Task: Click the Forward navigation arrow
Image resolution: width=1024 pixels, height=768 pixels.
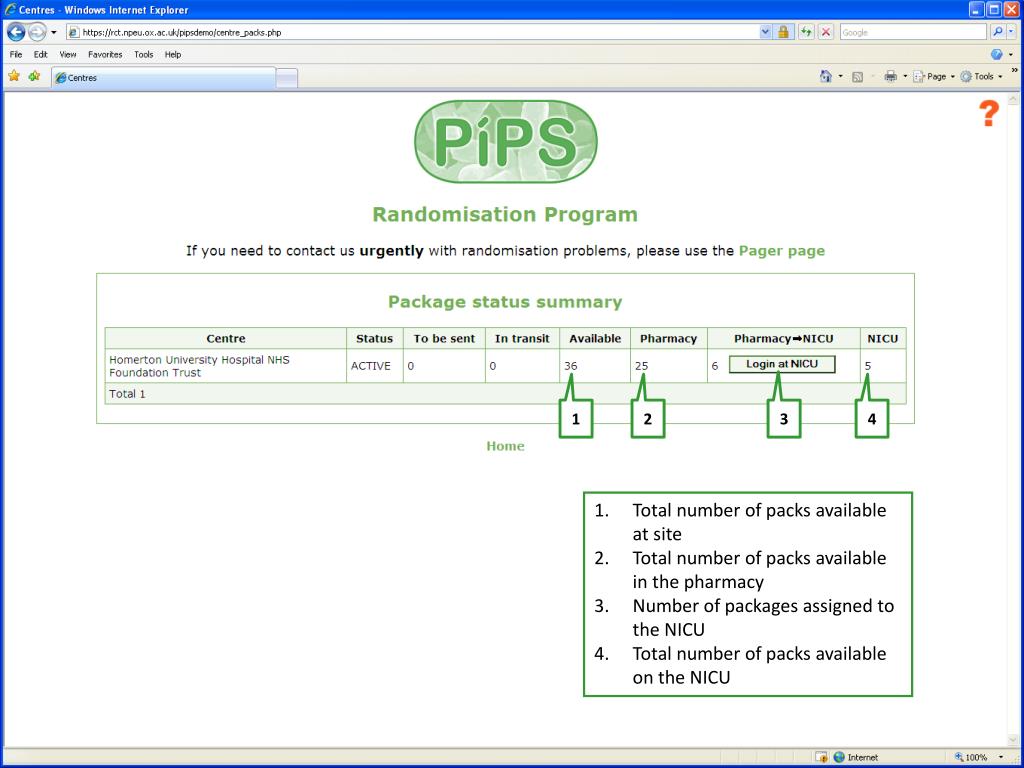Action: pos(37,32)
